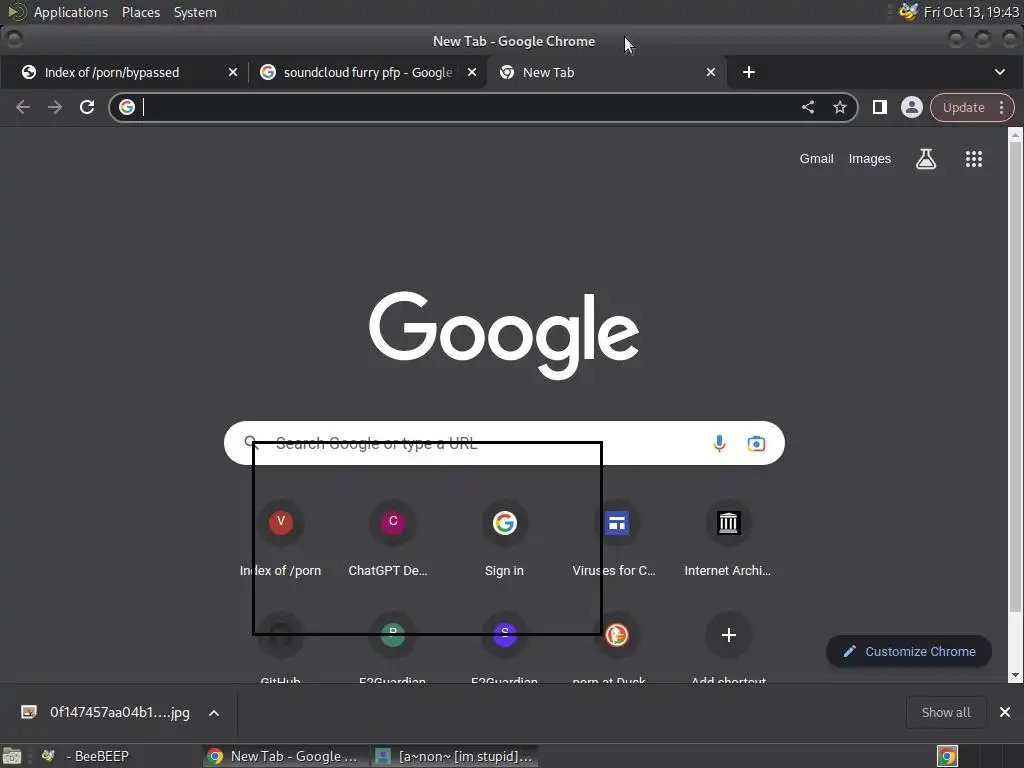This screenshot has height=768, width=1024.
Task: Open the side panel icon
Action: tap(880, 107)
